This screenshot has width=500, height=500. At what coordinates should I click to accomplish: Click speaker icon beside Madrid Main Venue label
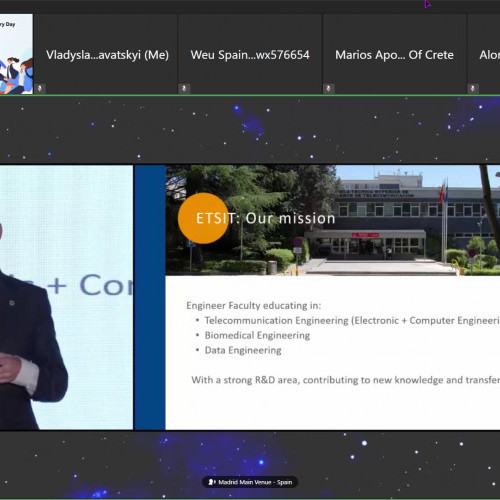[x=212, y=482]
